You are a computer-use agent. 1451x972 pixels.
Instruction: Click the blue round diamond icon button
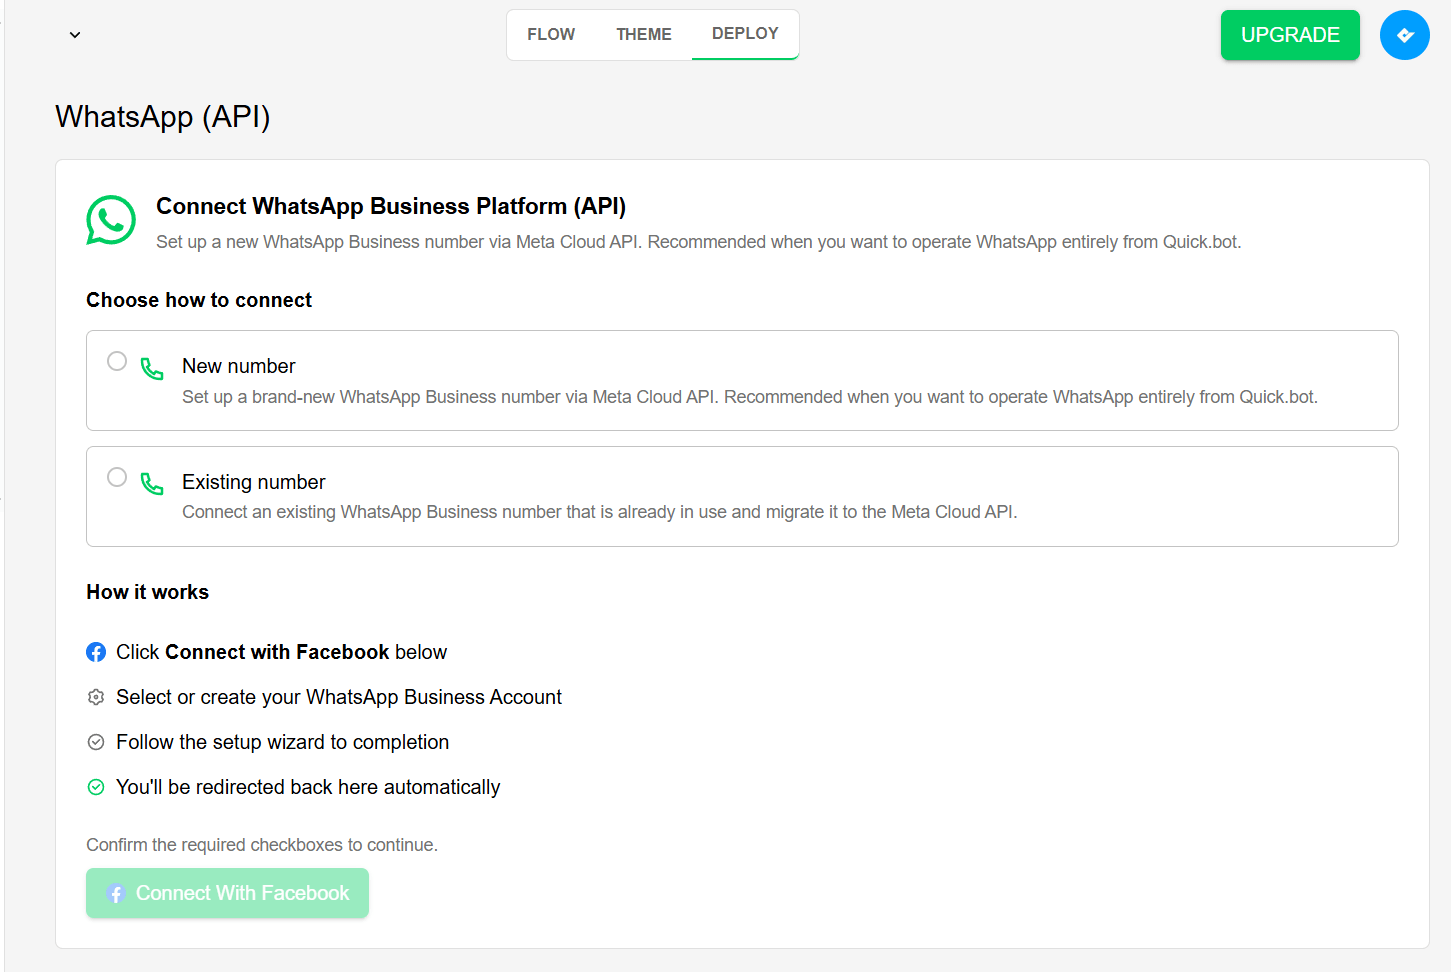tap(1404, 35)
